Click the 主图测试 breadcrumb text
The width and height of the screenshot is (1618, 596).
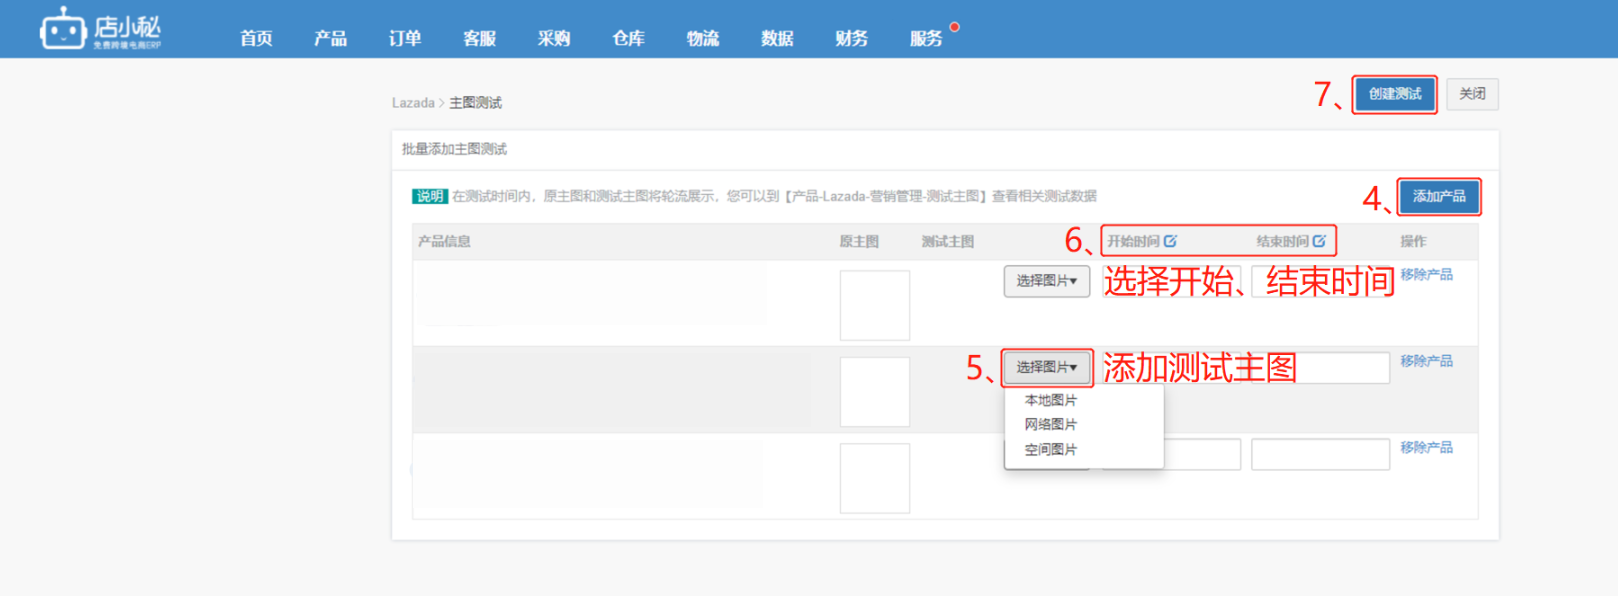[x=475, y=103]
